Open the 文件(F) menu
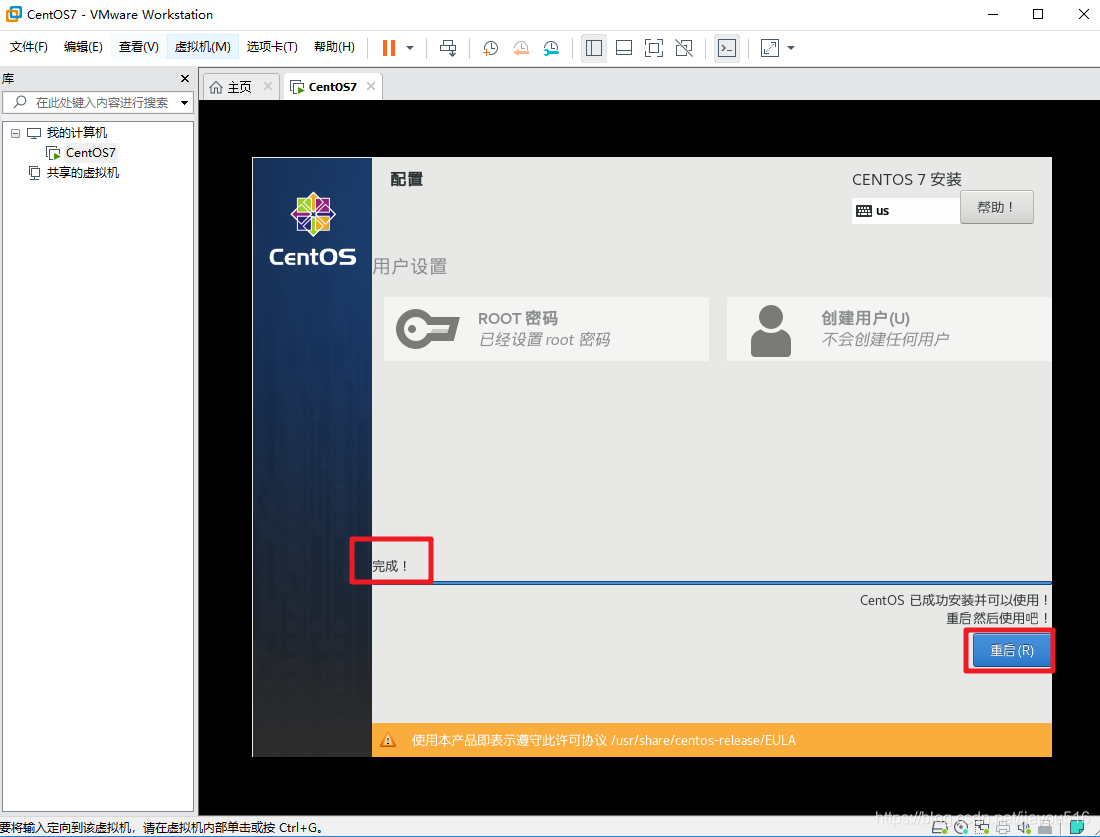The height and width of the screenshot is (837, 1100). click(x=29, y=46)
